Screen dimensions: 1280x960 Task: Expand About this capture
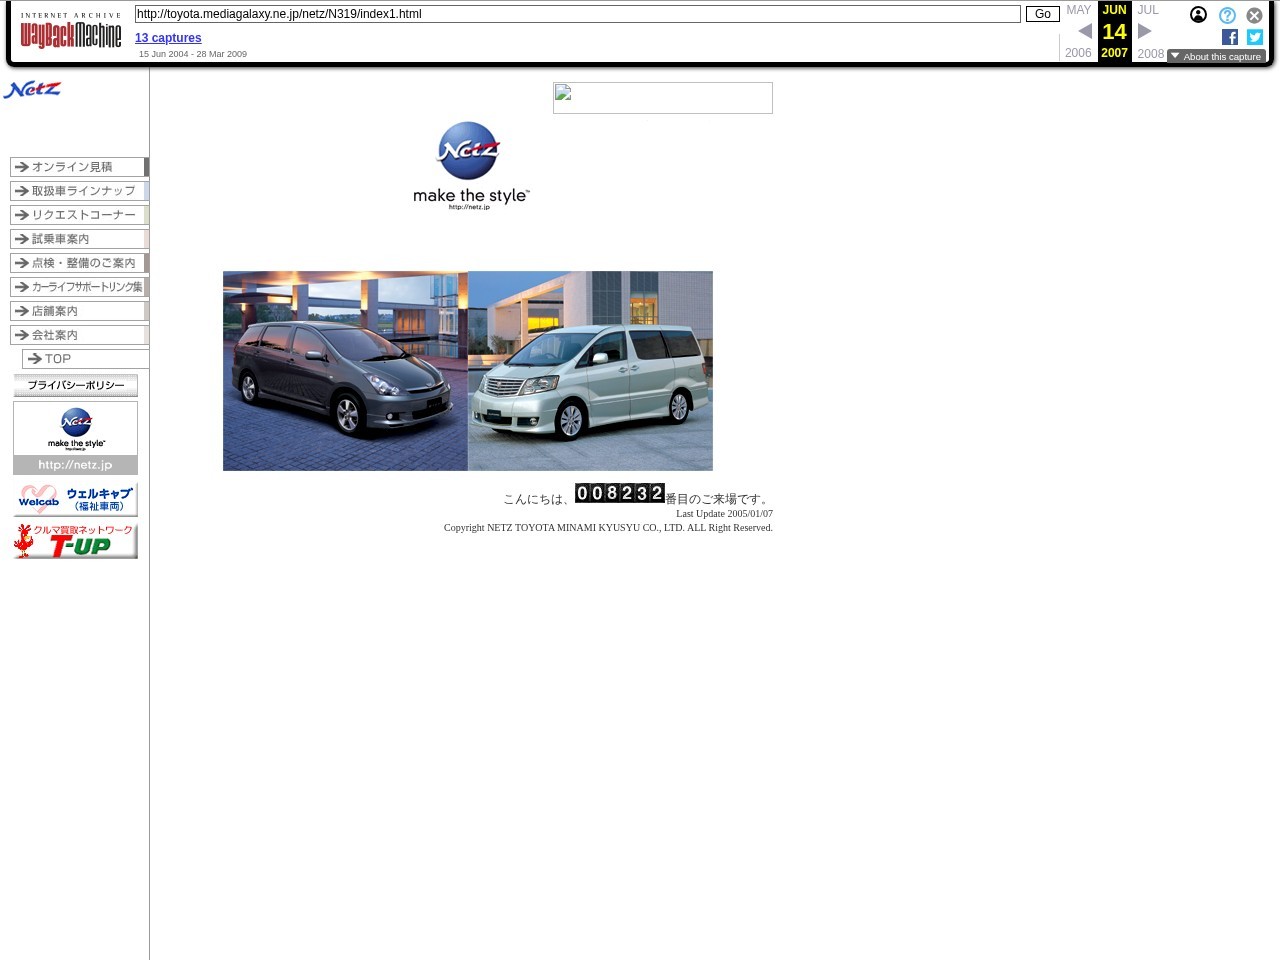tap(1216, 56)
